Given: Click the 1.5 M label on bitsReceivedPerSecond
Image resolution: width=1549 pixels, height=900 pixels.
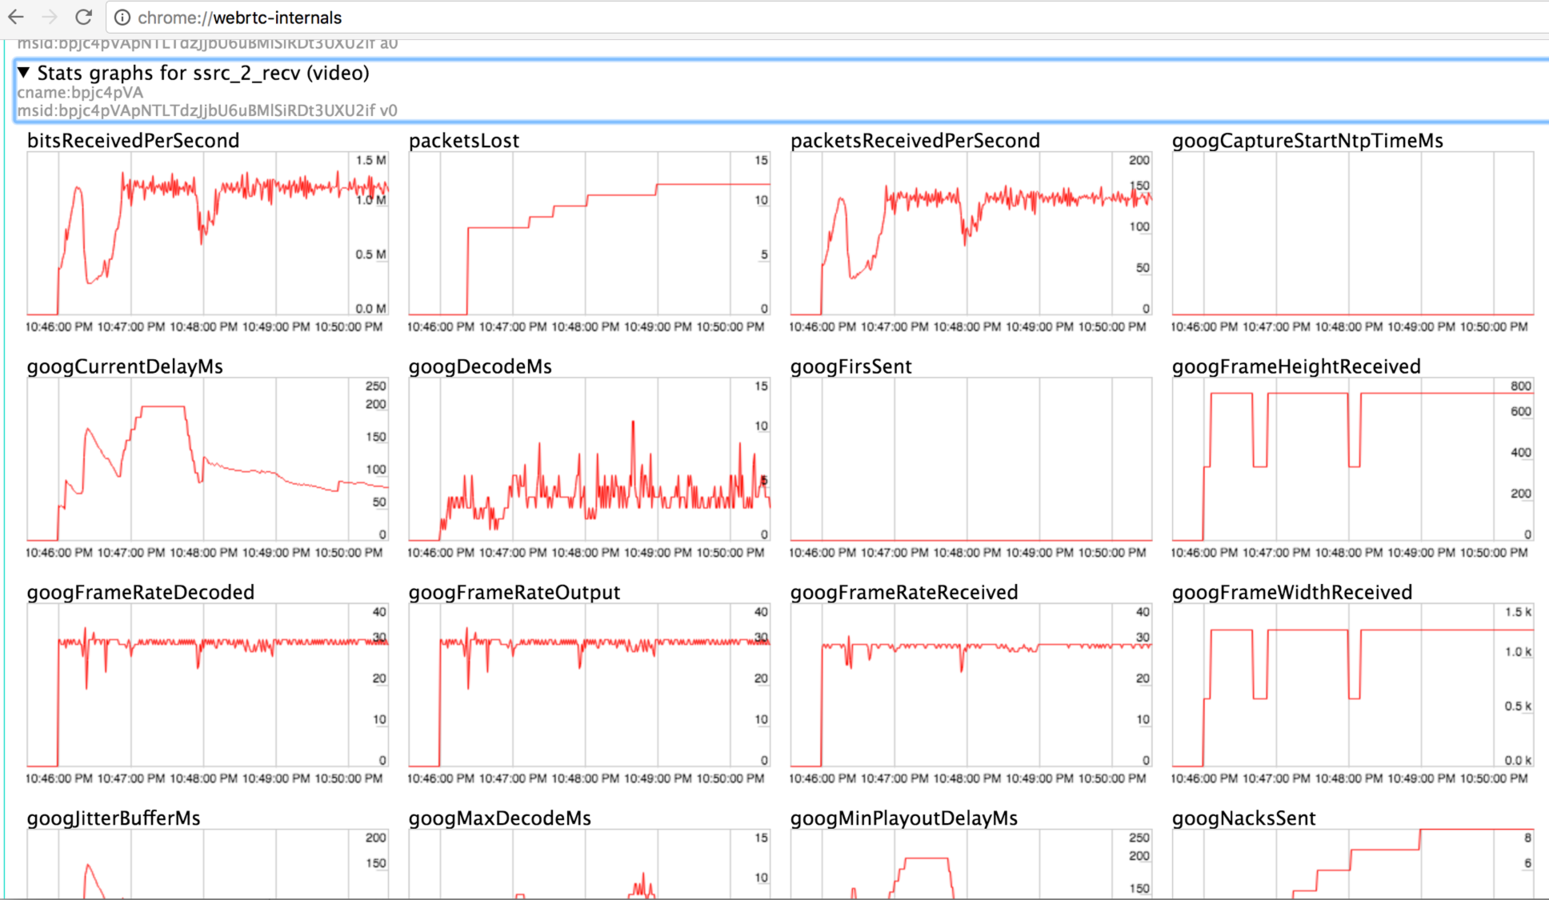Looking at the screenshot, I should tap(370, 160).
